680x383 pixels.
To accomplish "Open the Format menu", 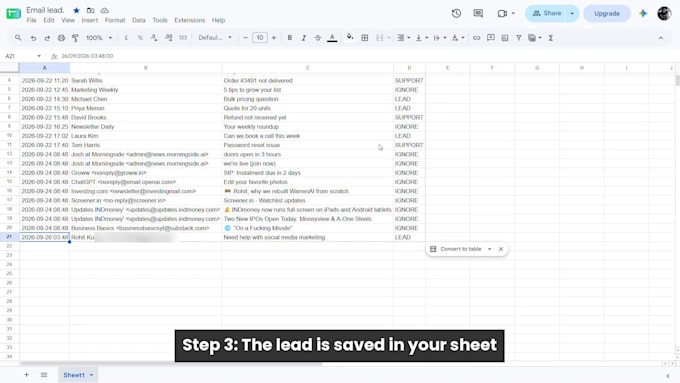I will coord(115,20).
